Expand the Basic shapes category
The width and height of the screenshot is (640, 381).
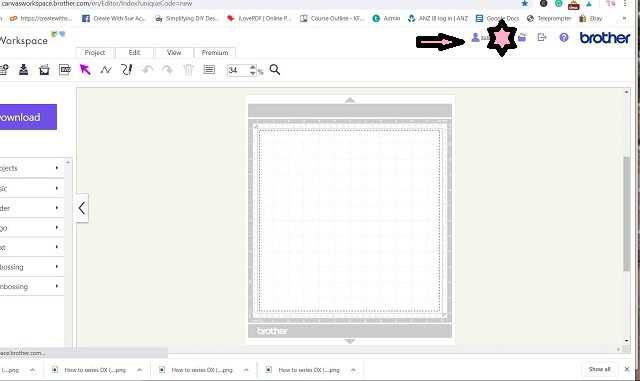[31, 188]
